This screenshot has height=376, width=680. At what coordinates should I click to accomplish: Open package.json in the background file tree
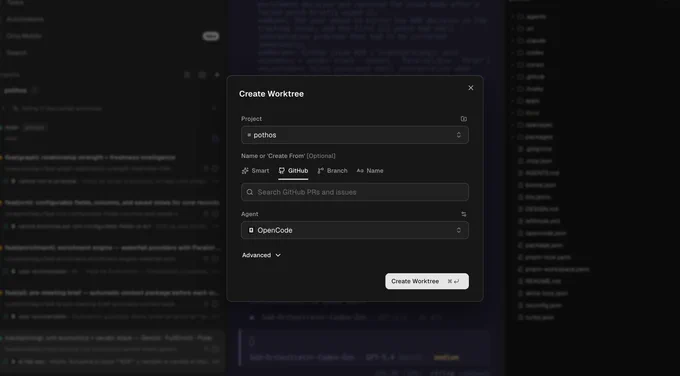click(544, 245)
